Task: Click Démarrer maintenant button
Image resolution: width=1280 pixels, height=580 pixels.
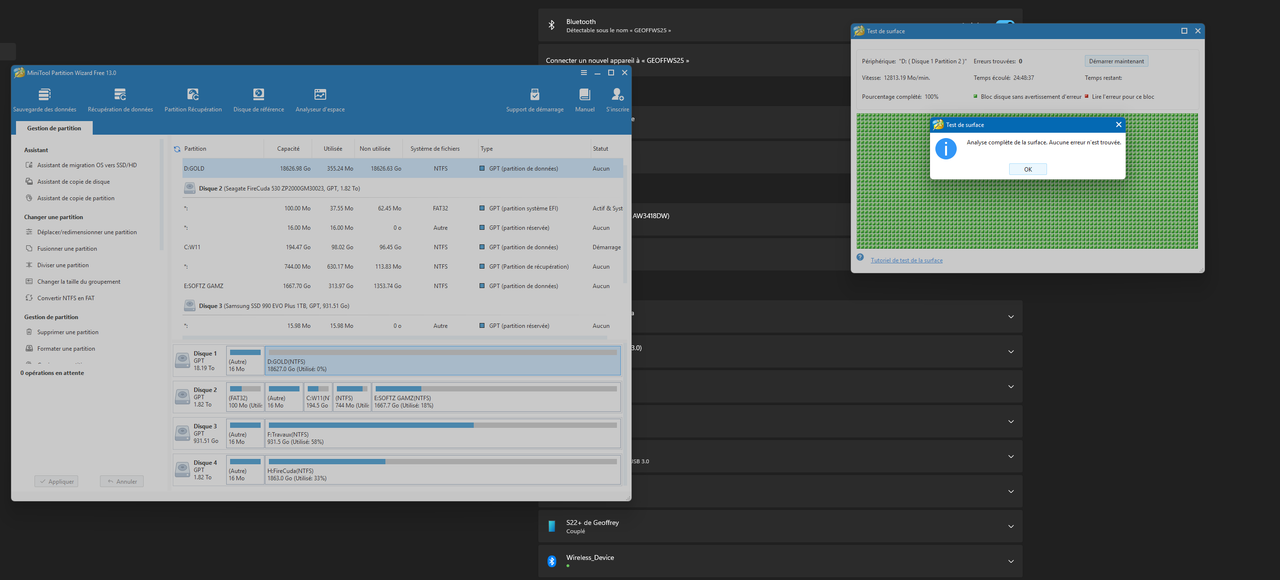Action: pyautogui.click(x=1116, y=61)
